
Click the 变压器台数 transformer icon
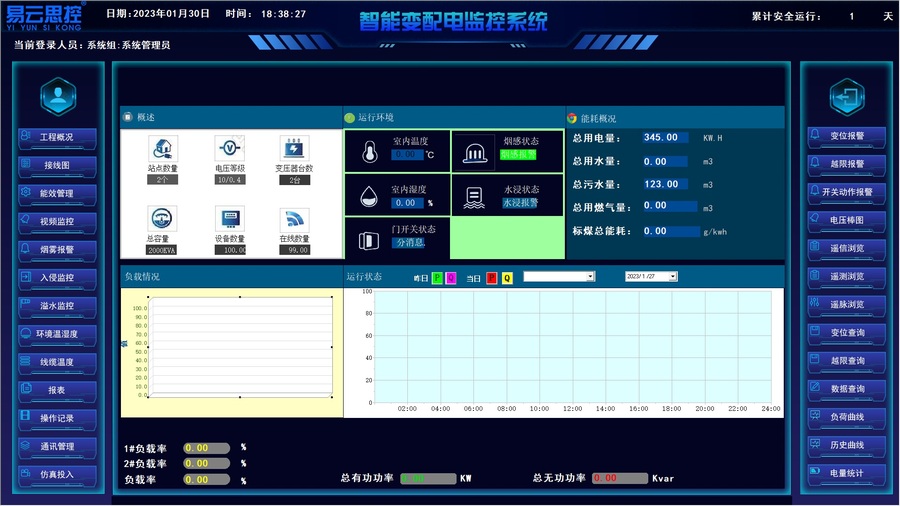coord(294,149)
